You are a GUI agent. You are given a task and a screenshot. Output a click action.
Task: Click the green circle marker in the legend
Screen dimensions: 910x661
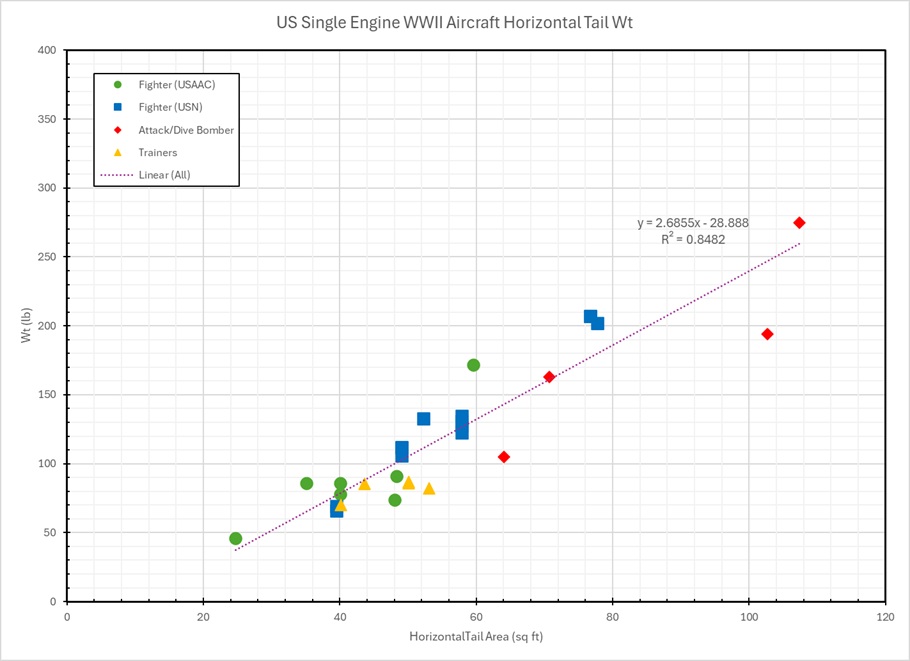[x=118, y=85]
